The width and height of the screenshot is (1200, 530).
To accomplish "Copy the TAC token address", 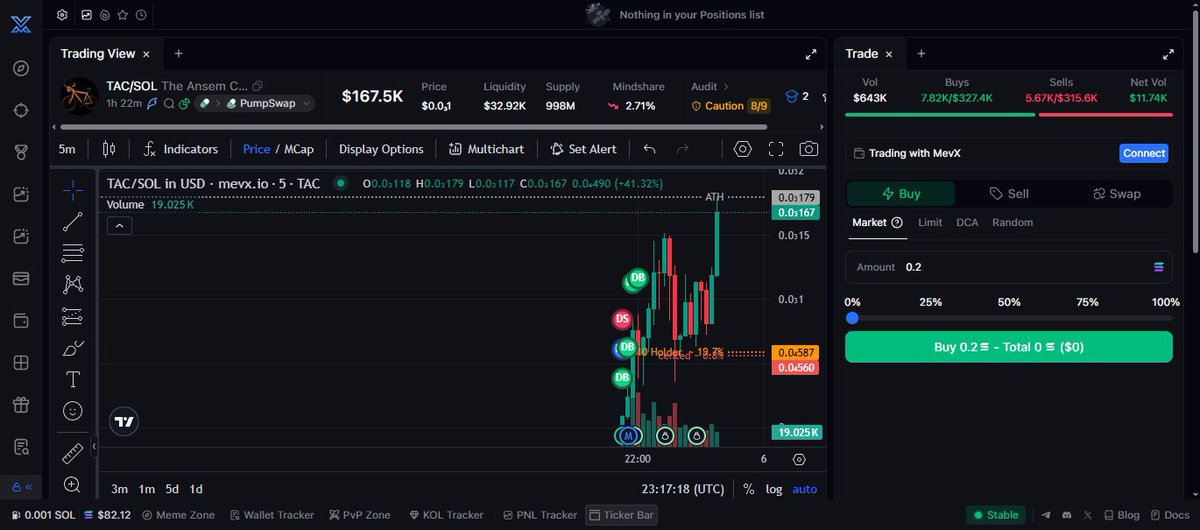I will point(257,86).
